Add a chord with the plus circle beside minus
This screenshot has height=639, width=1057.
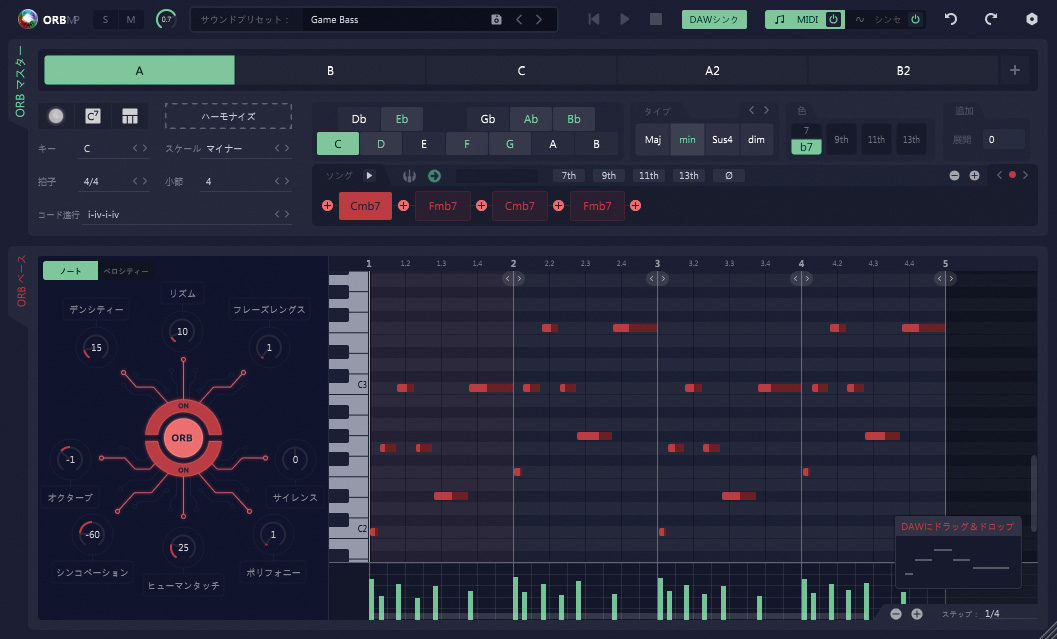coord(974,175)
